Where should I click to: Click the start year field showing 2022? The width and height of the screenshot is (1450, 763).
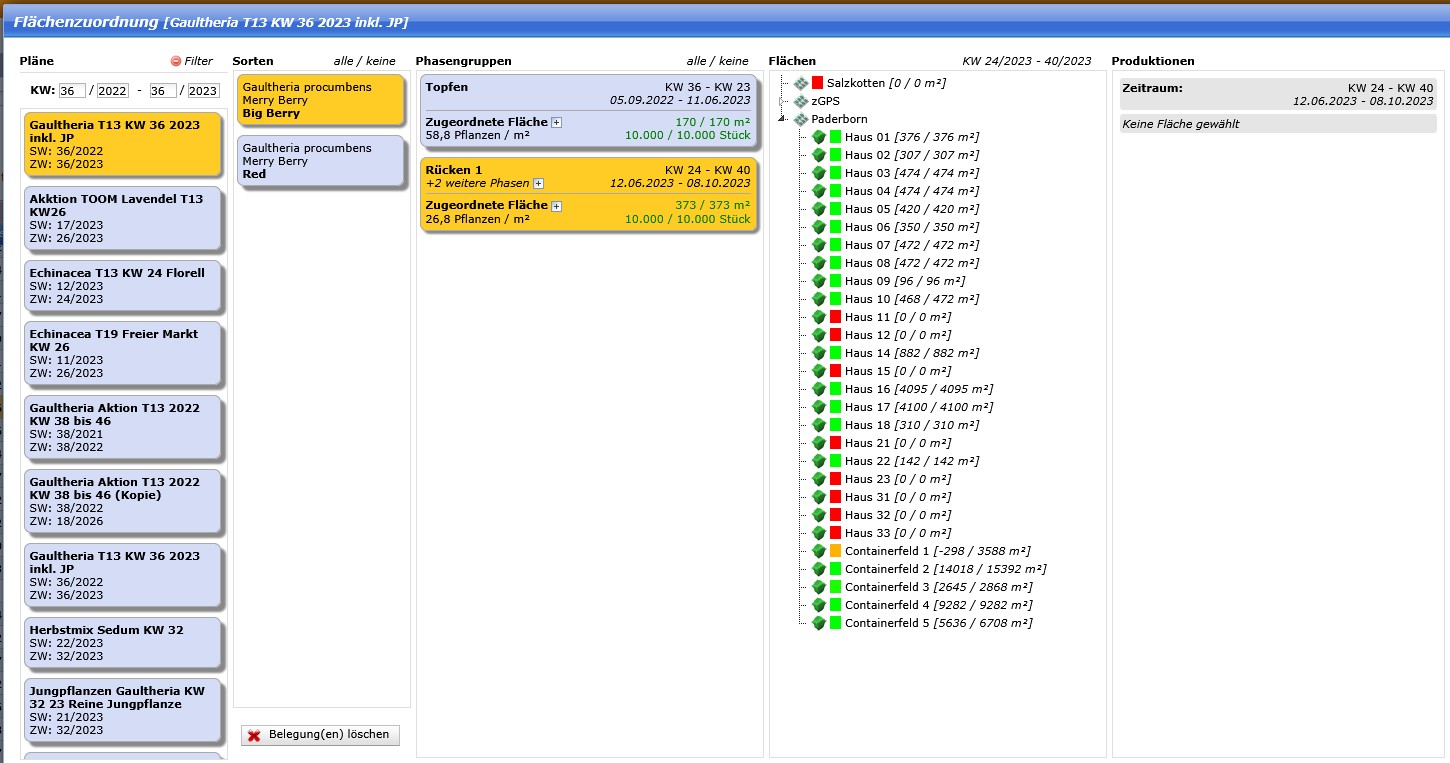pyautogui.click(x=112, y=91)
